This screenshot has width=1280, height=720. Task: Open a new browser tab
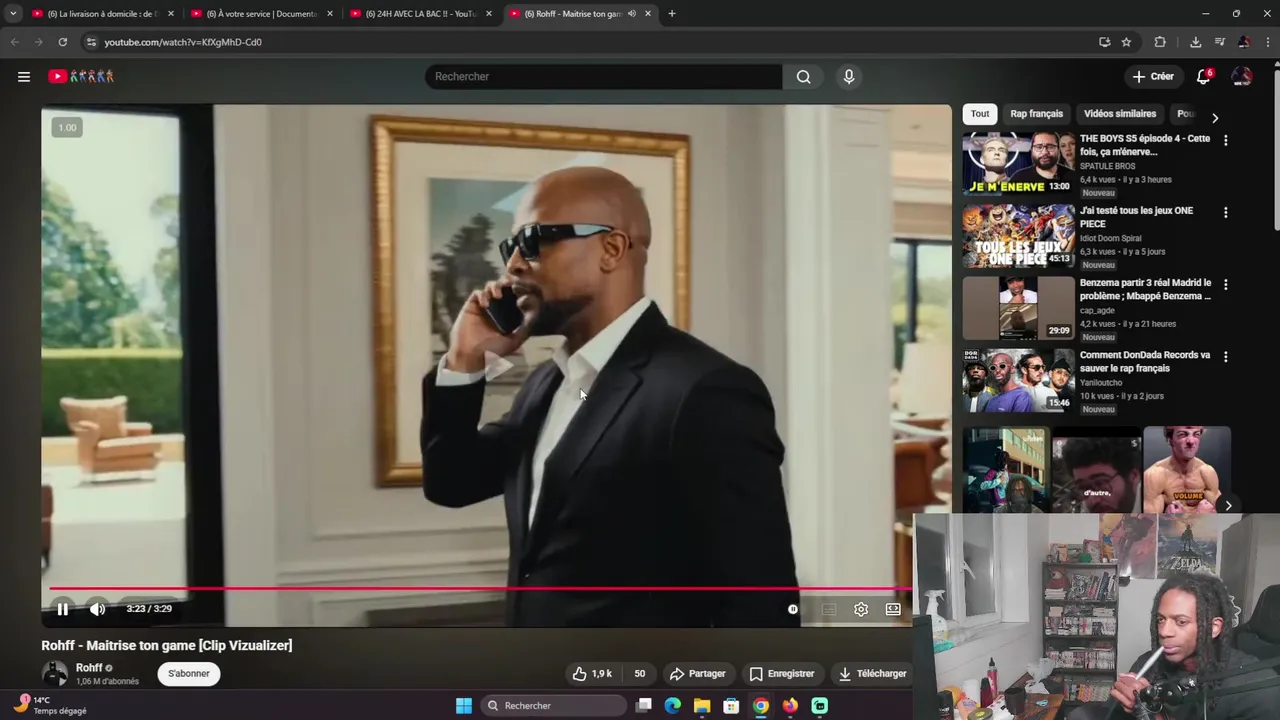tap(671, 14)
